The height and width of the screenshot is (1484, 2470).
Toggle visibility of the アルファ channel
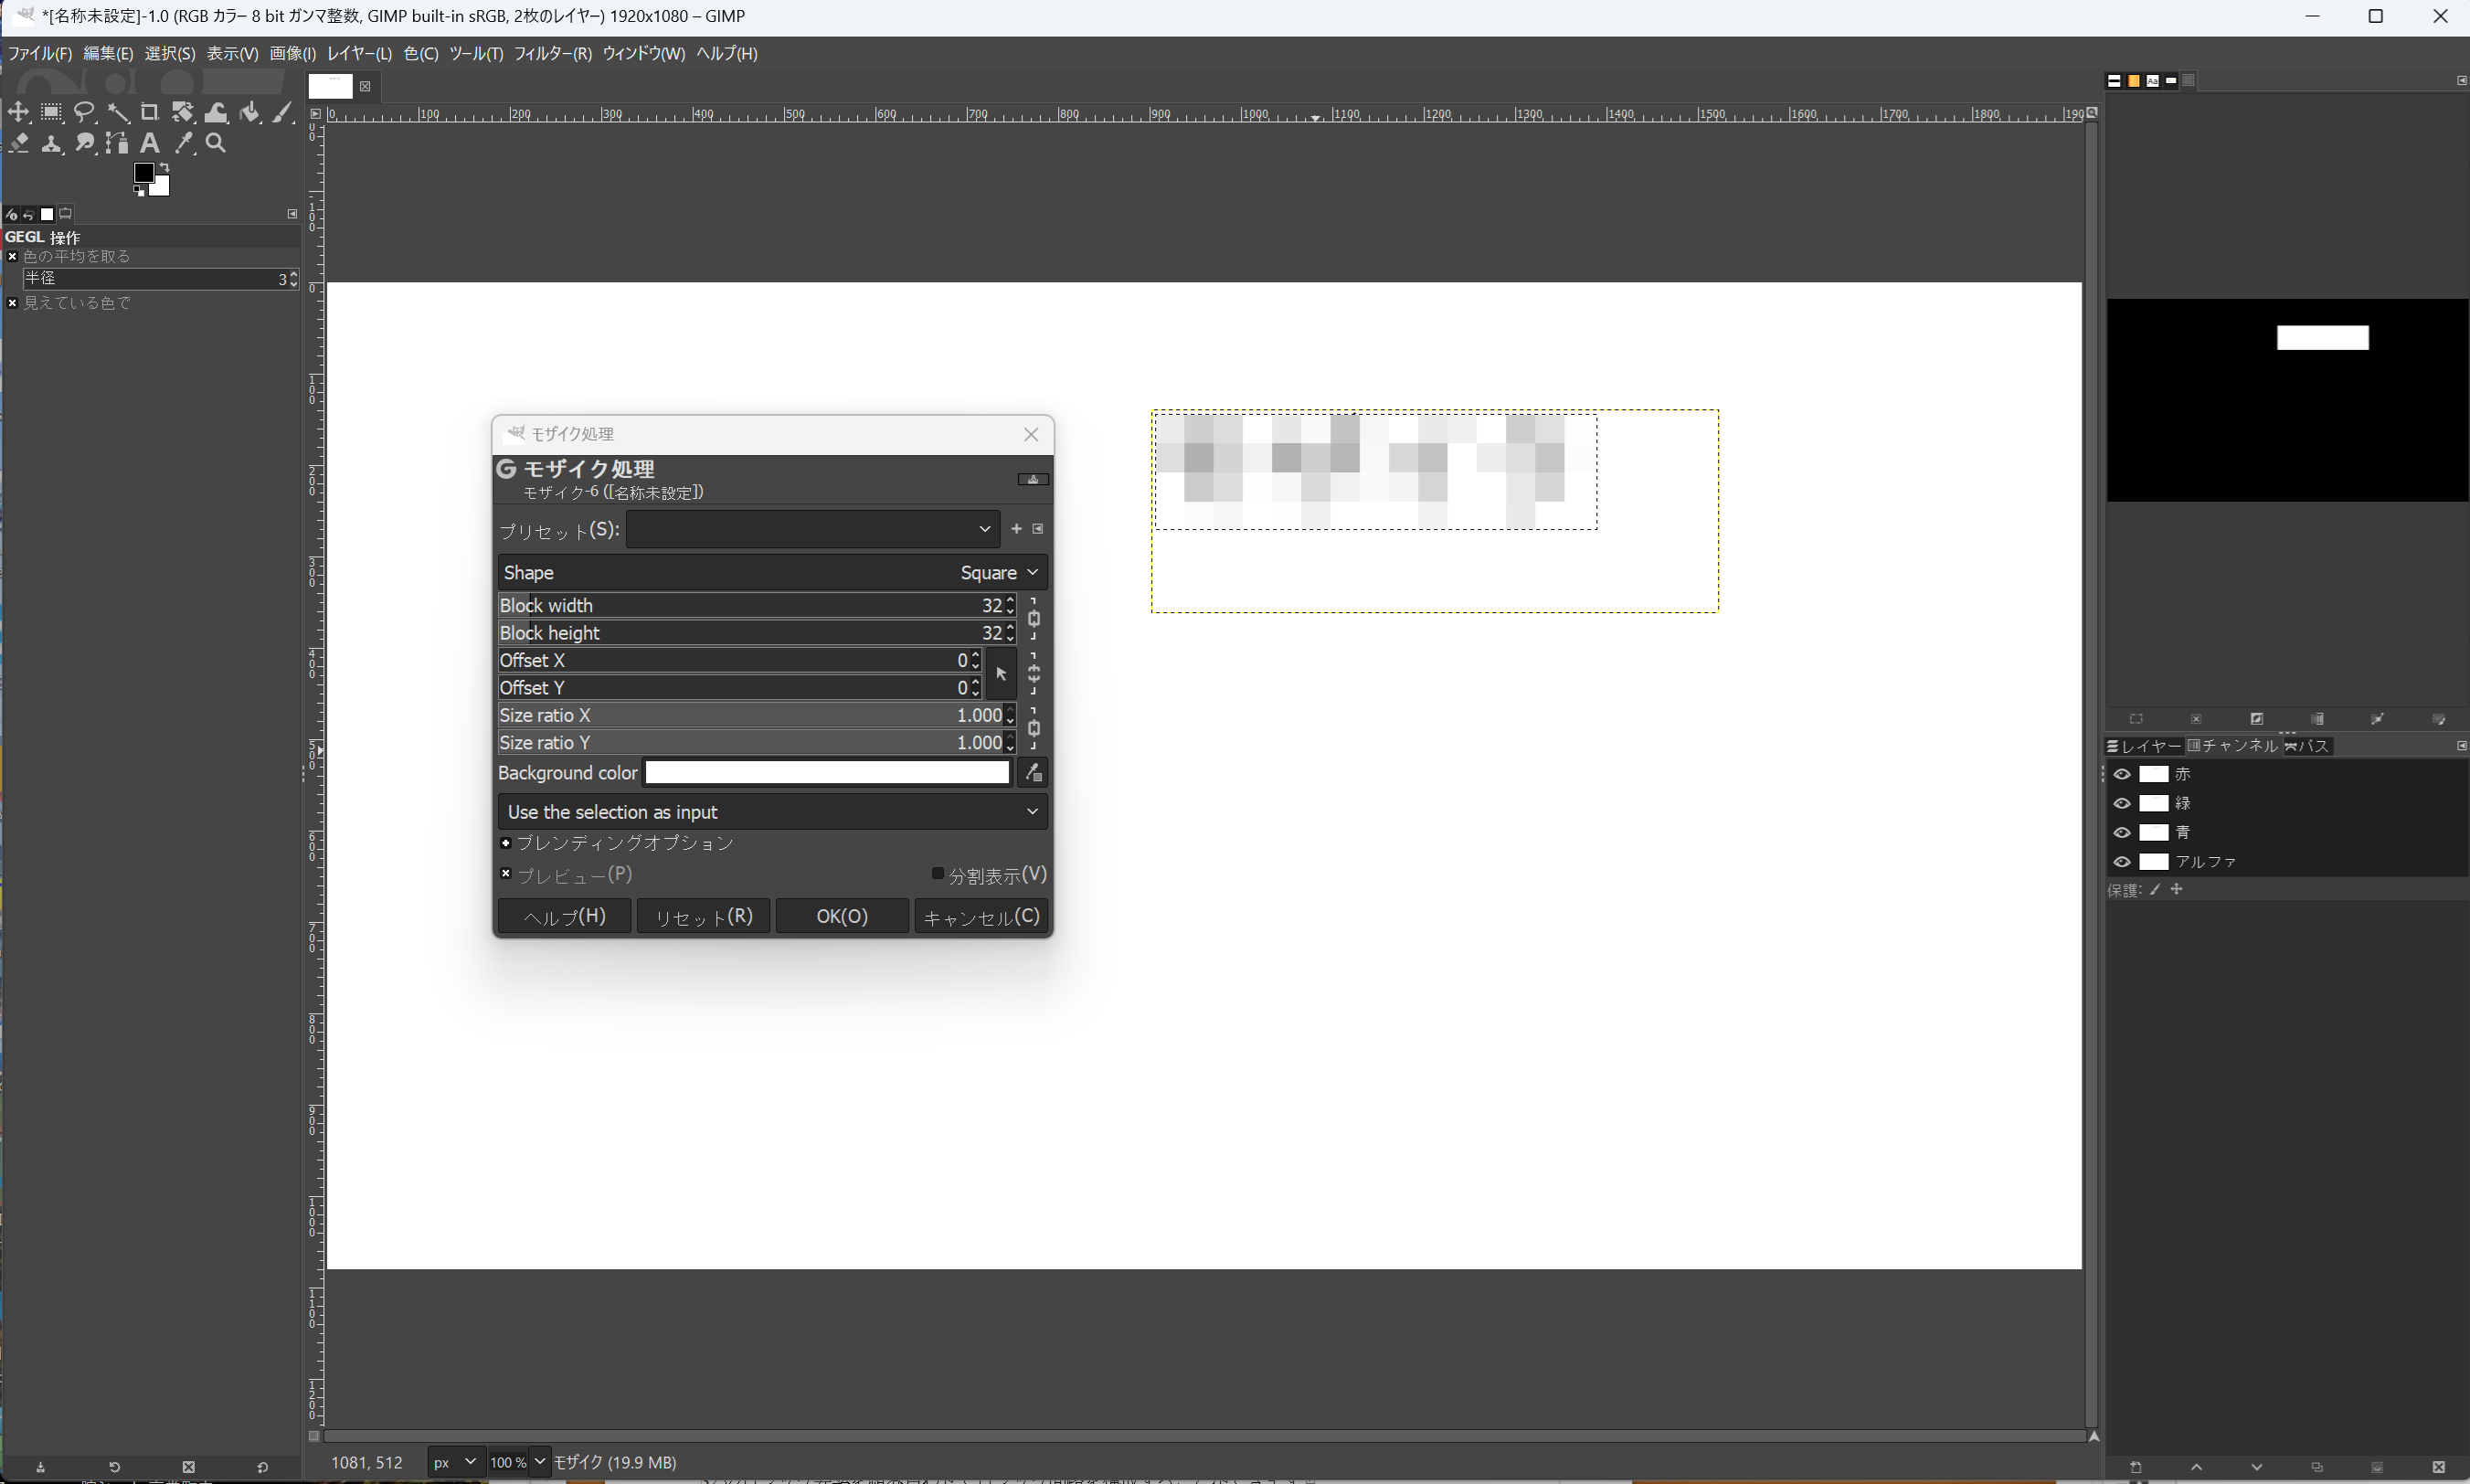(x=2122, y=862)
